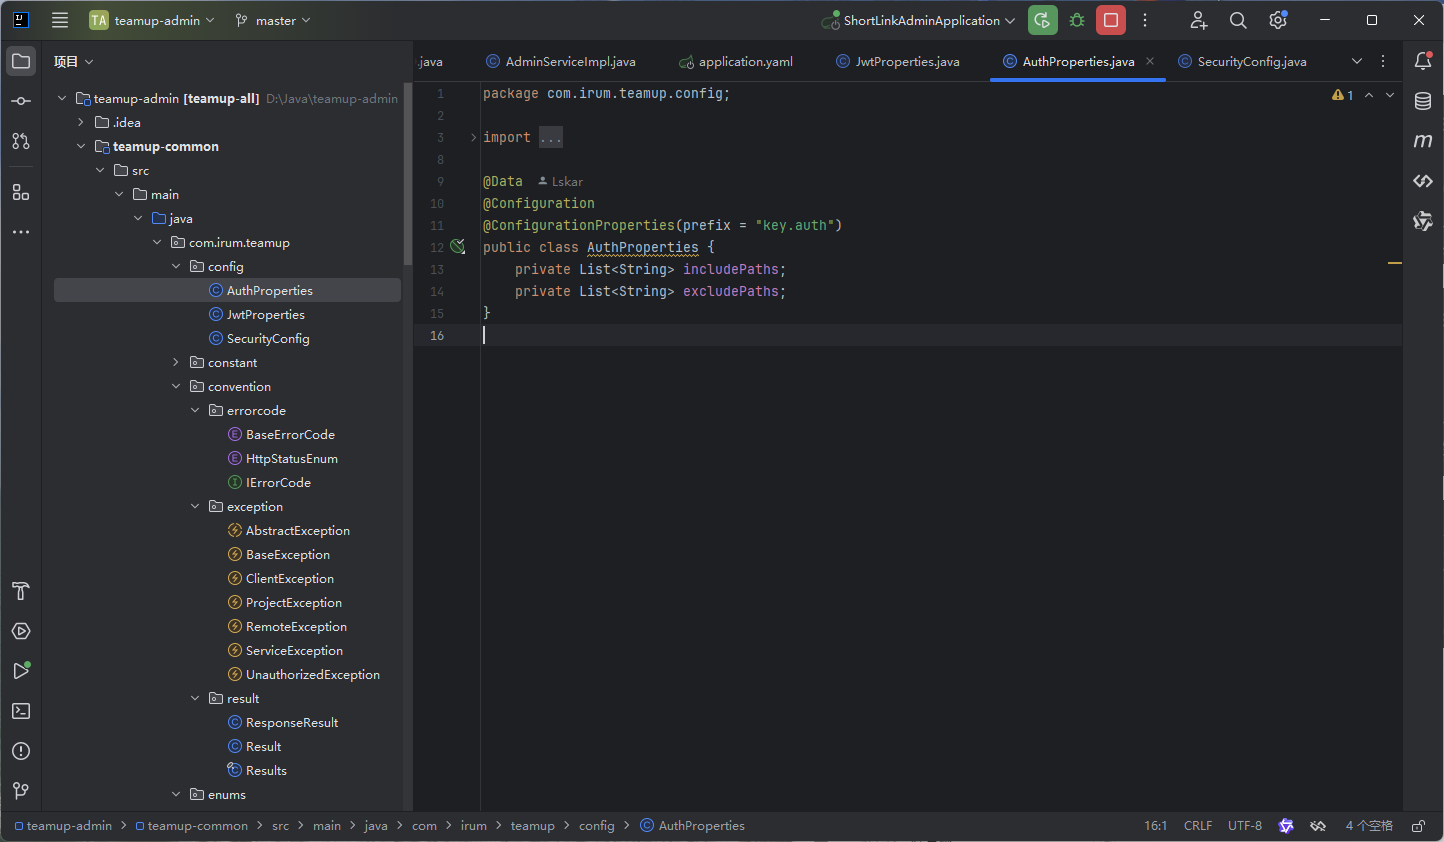The height and width of the screenshot is (842, 1444).
Task: Open the Pull Requests tool window
Action: point(21,141)
